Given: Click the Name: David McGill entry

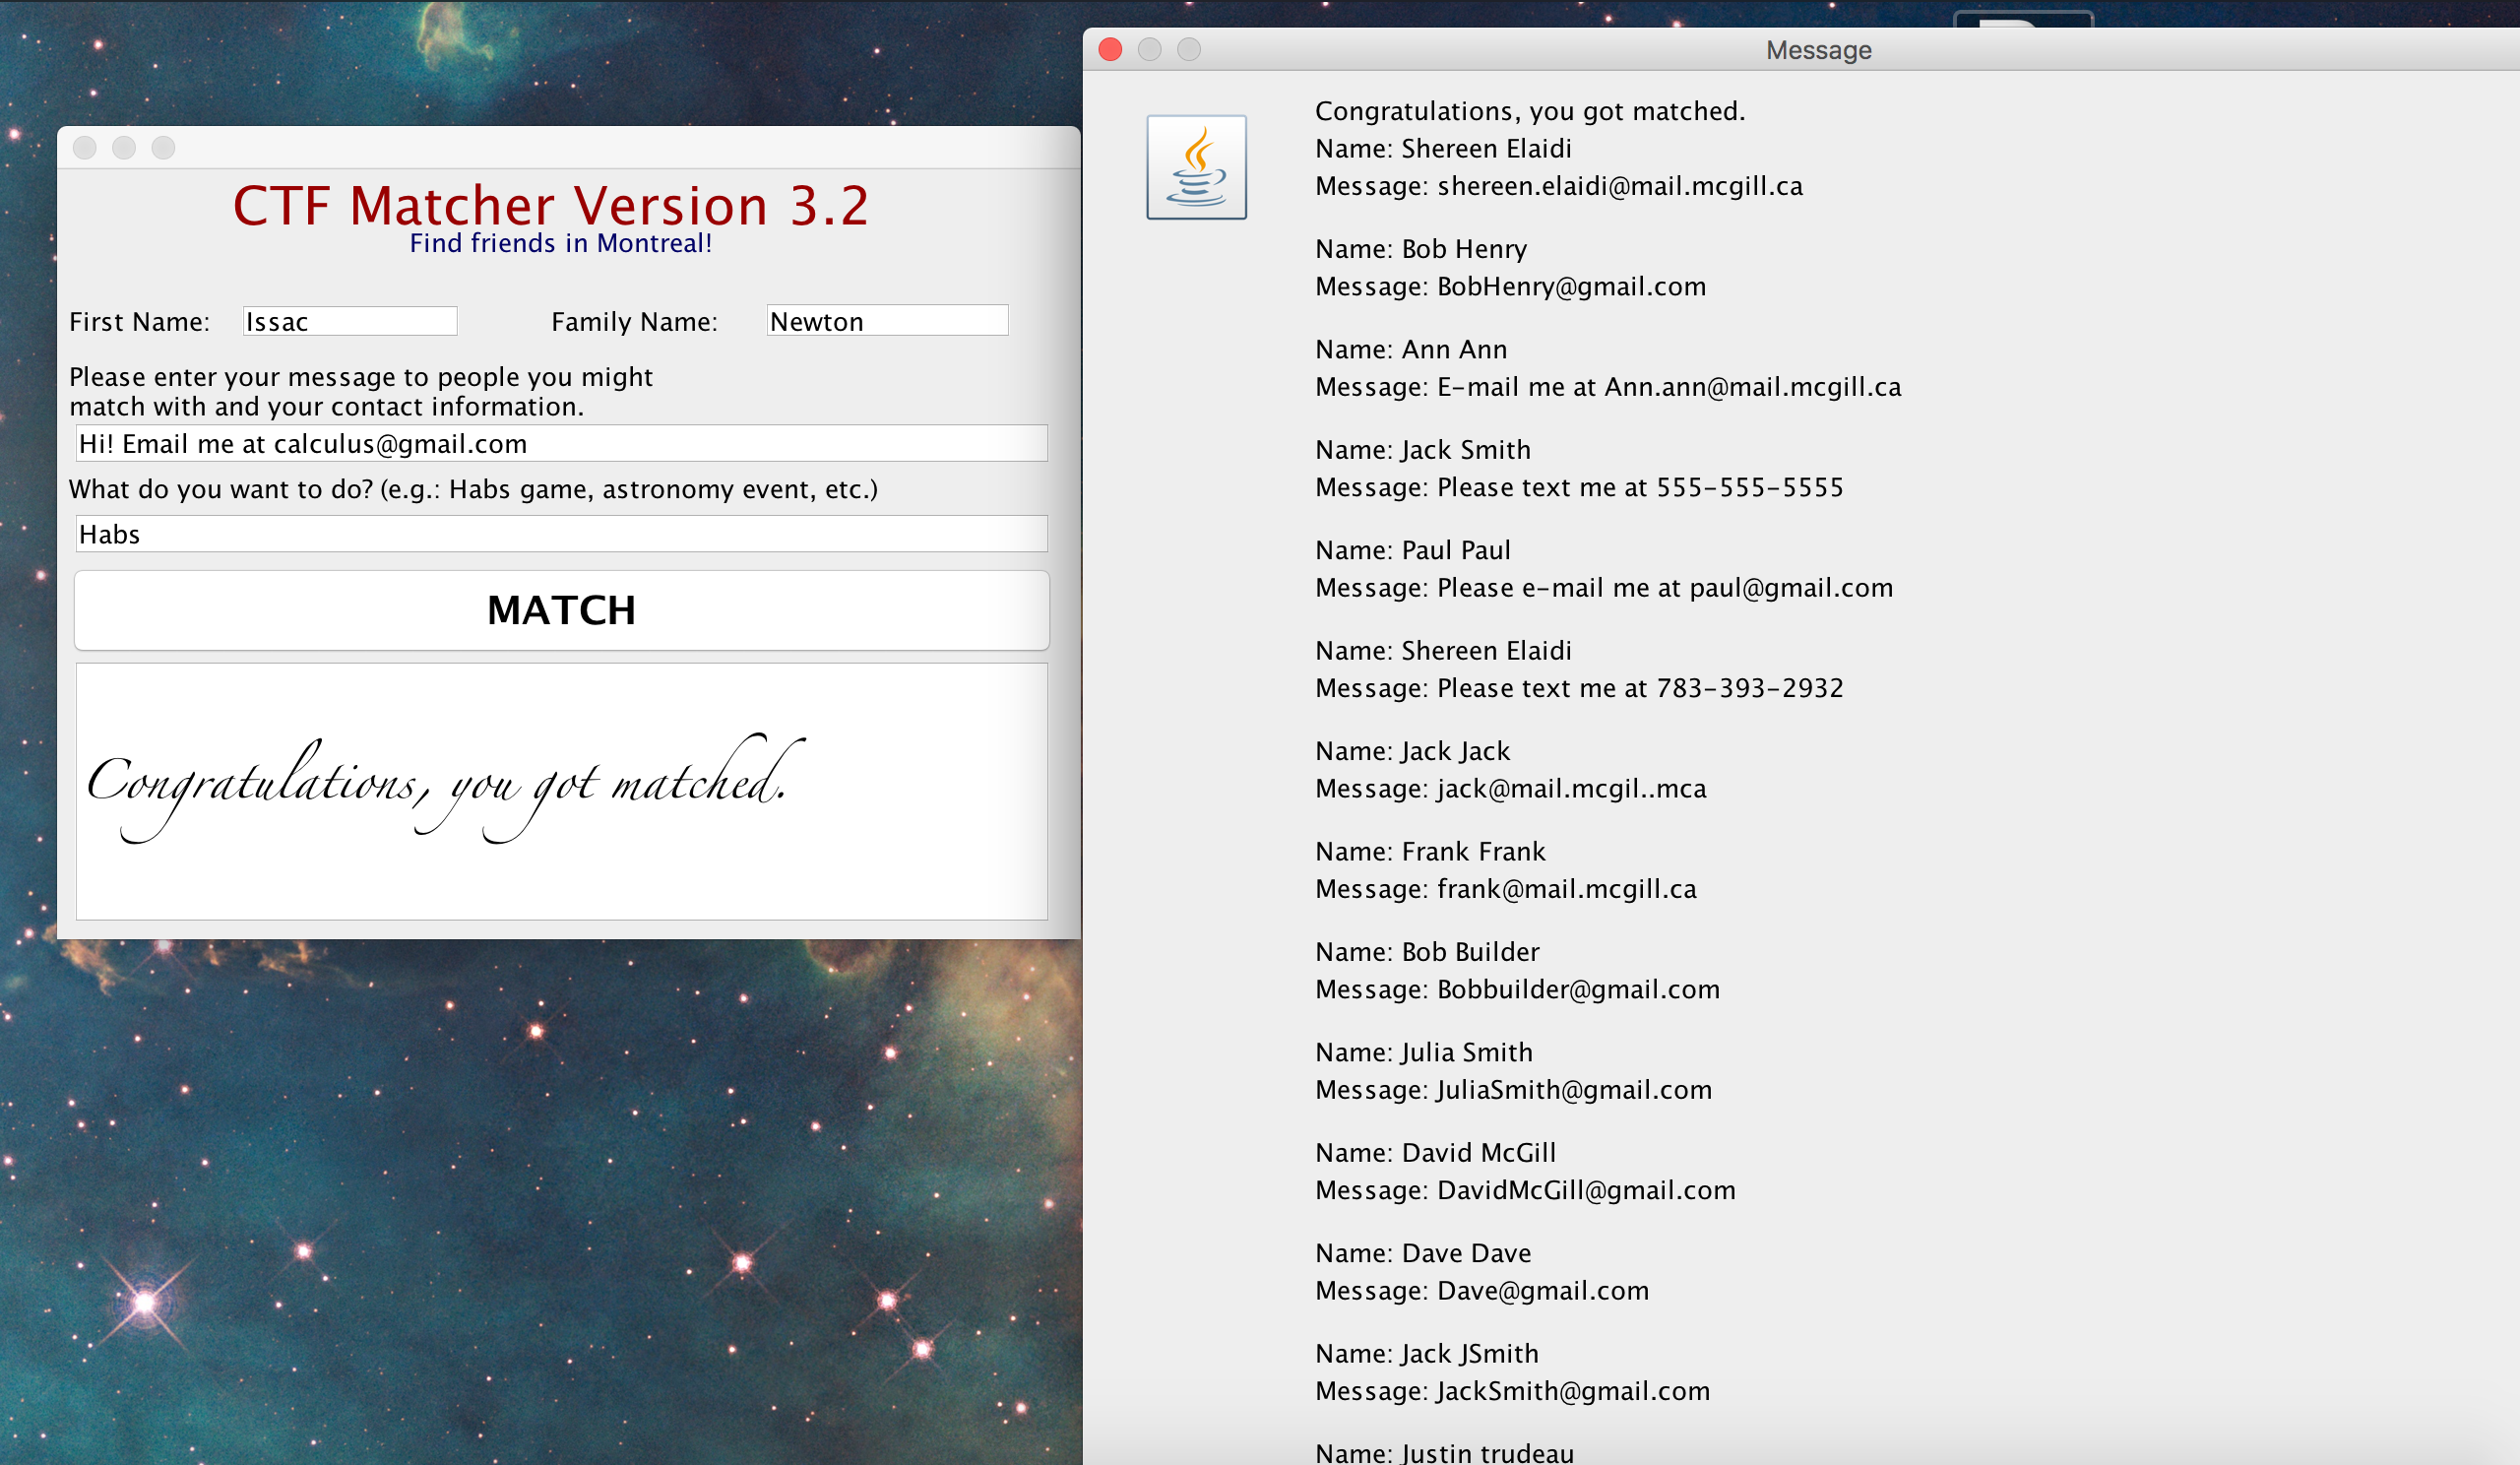Looking at the screenshot, I should tap(1435, 1153).
